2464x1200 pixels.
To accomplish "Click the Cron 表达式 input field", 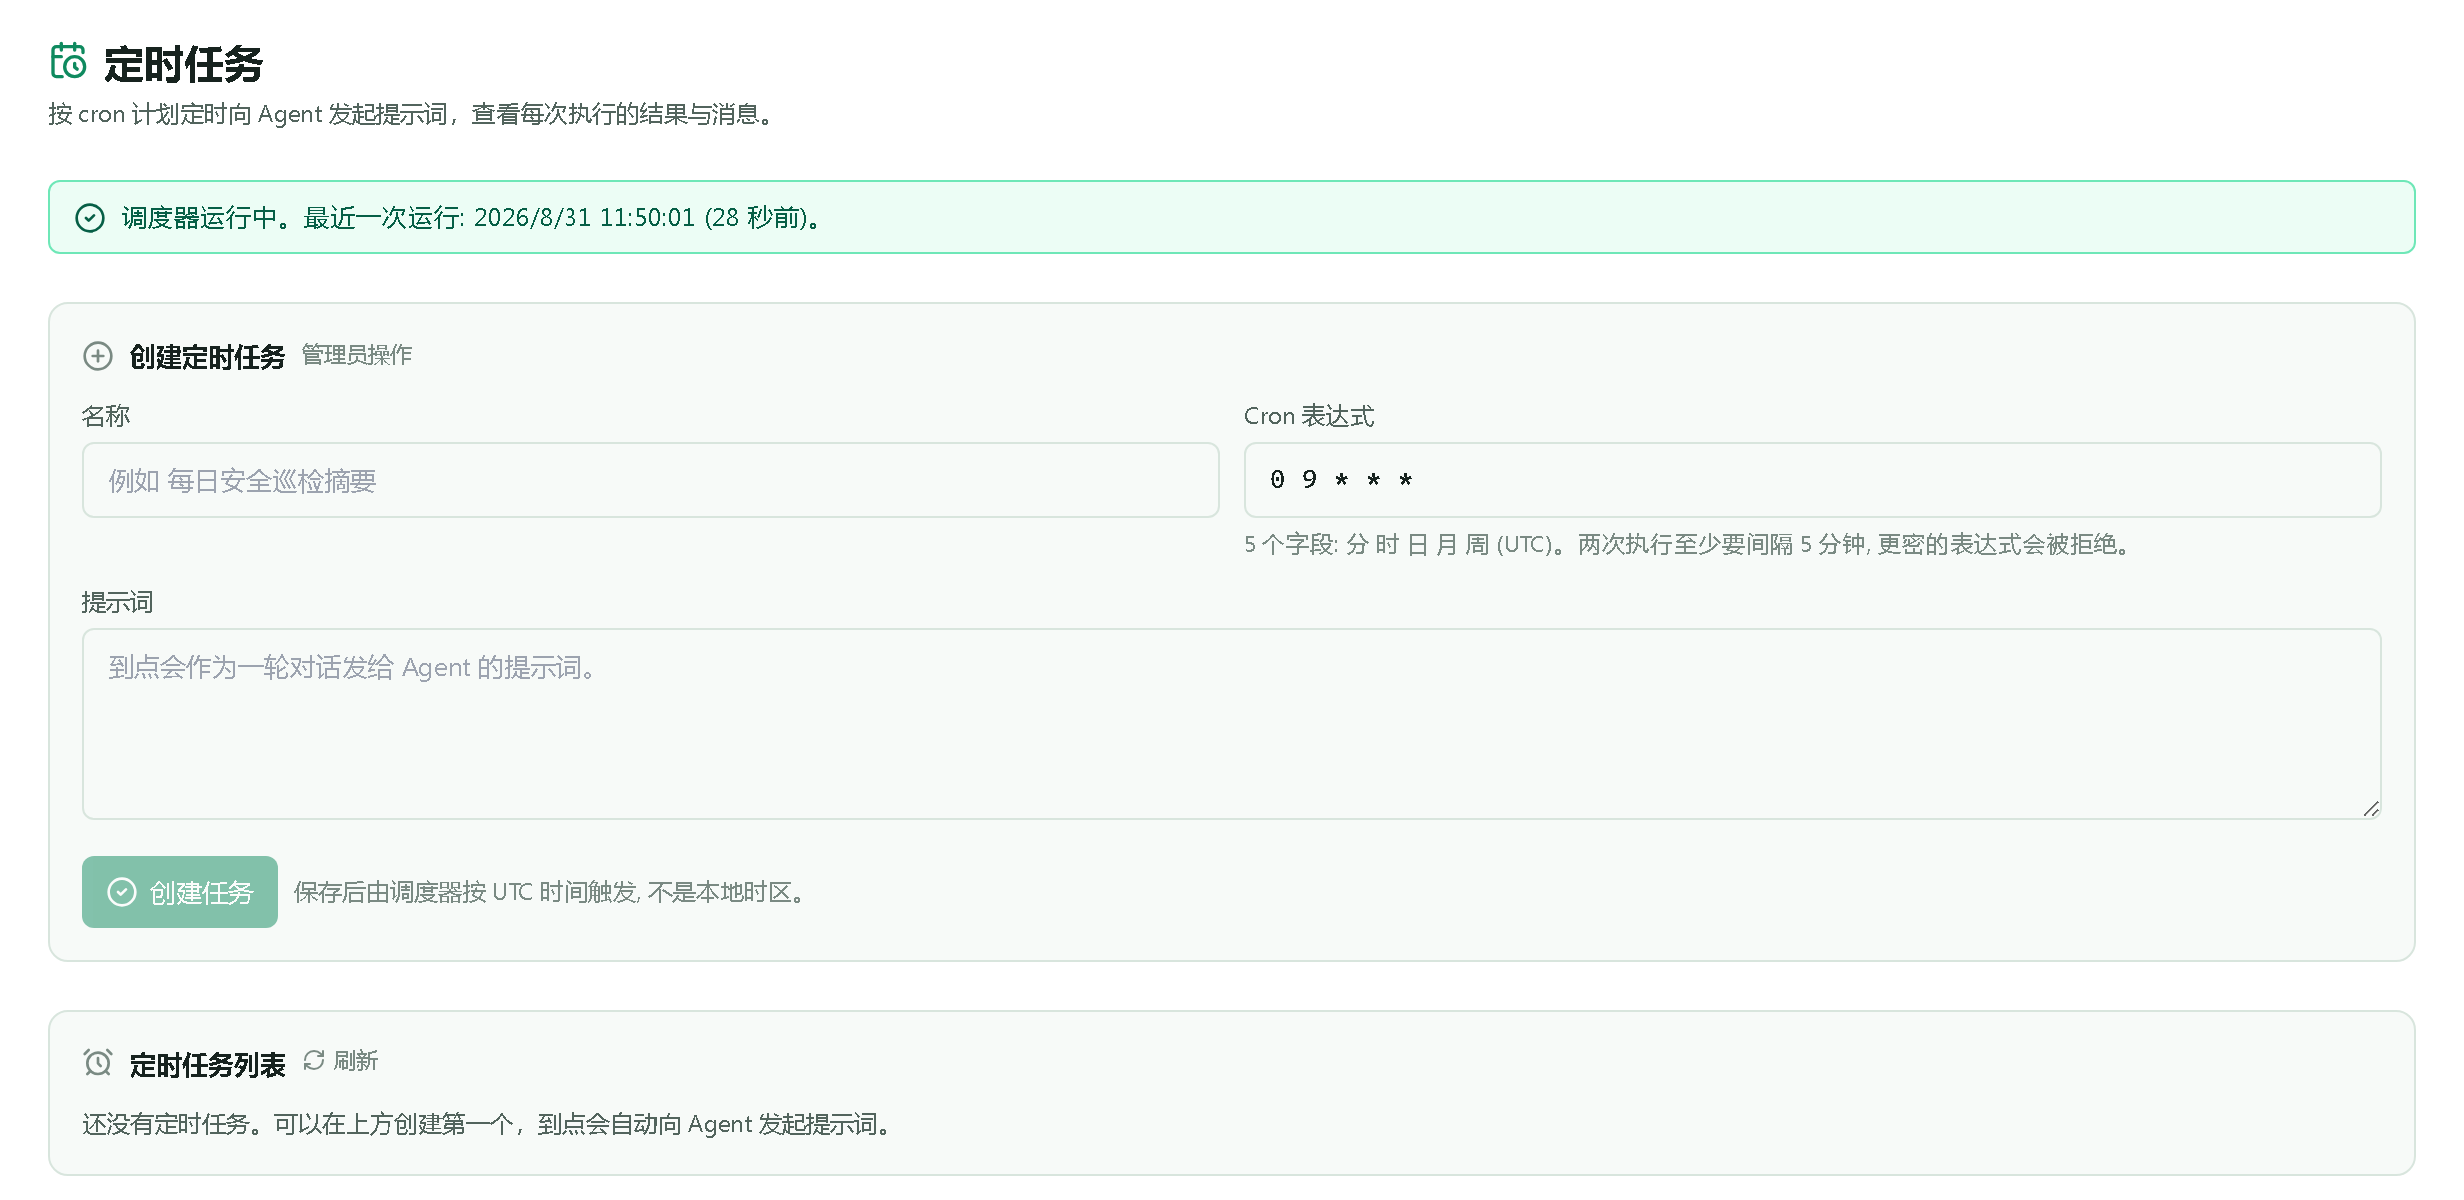I will [1812, 480].
